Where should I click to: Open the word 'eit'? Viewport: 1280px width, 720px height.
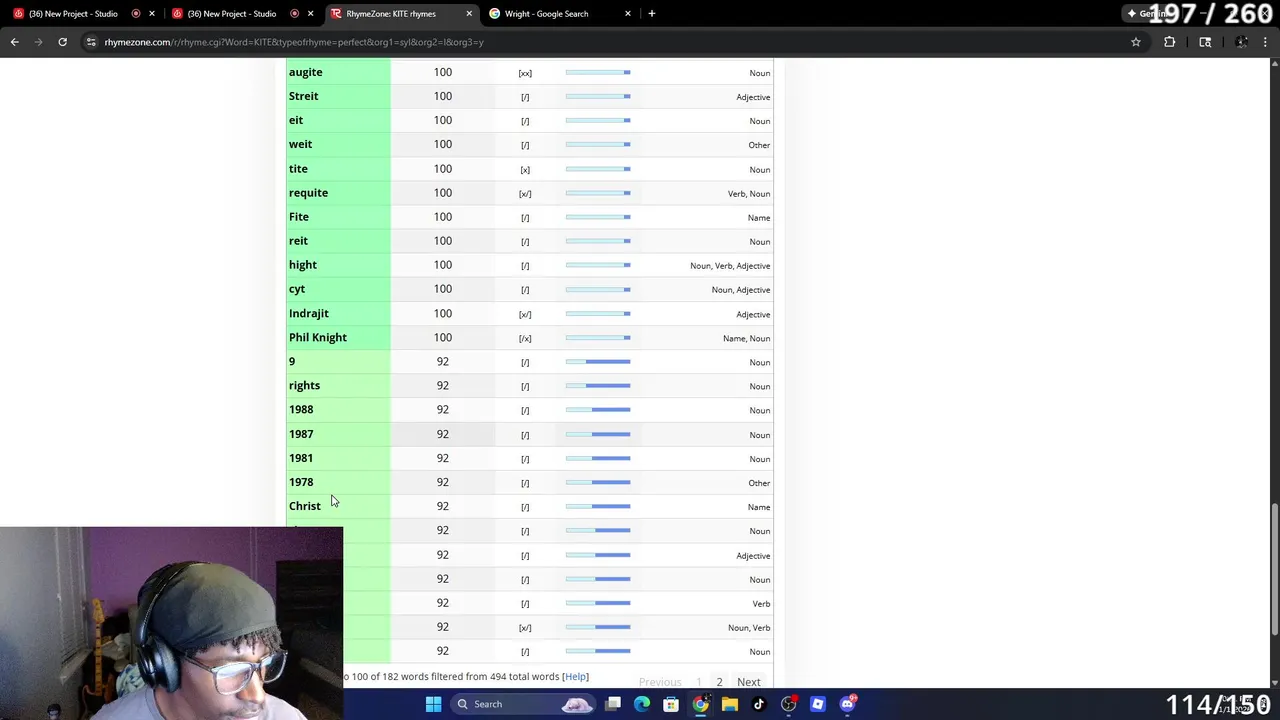pos(295,120)
